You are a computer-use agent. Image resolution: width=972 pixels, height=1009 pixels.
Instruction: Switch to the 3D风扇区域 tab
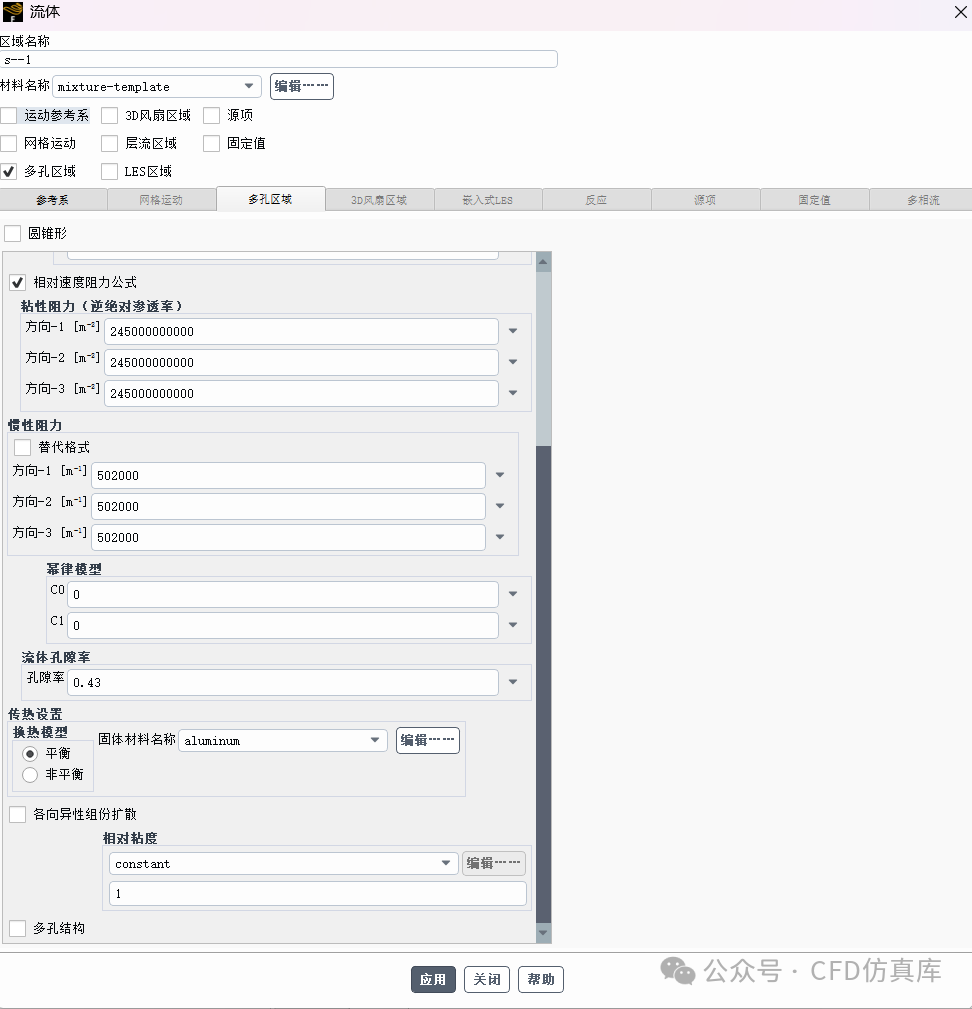[380, 198]
